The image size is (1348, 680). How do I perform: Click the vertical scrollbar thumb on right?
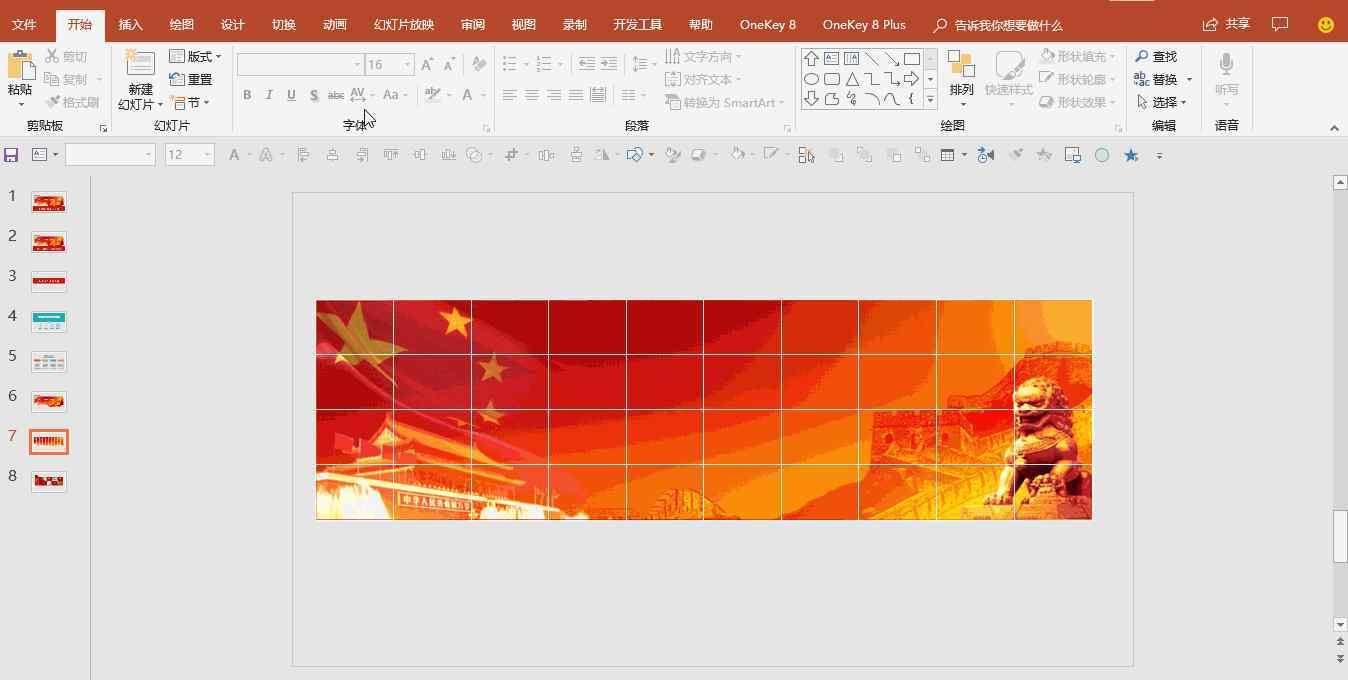coord(1340,537)
